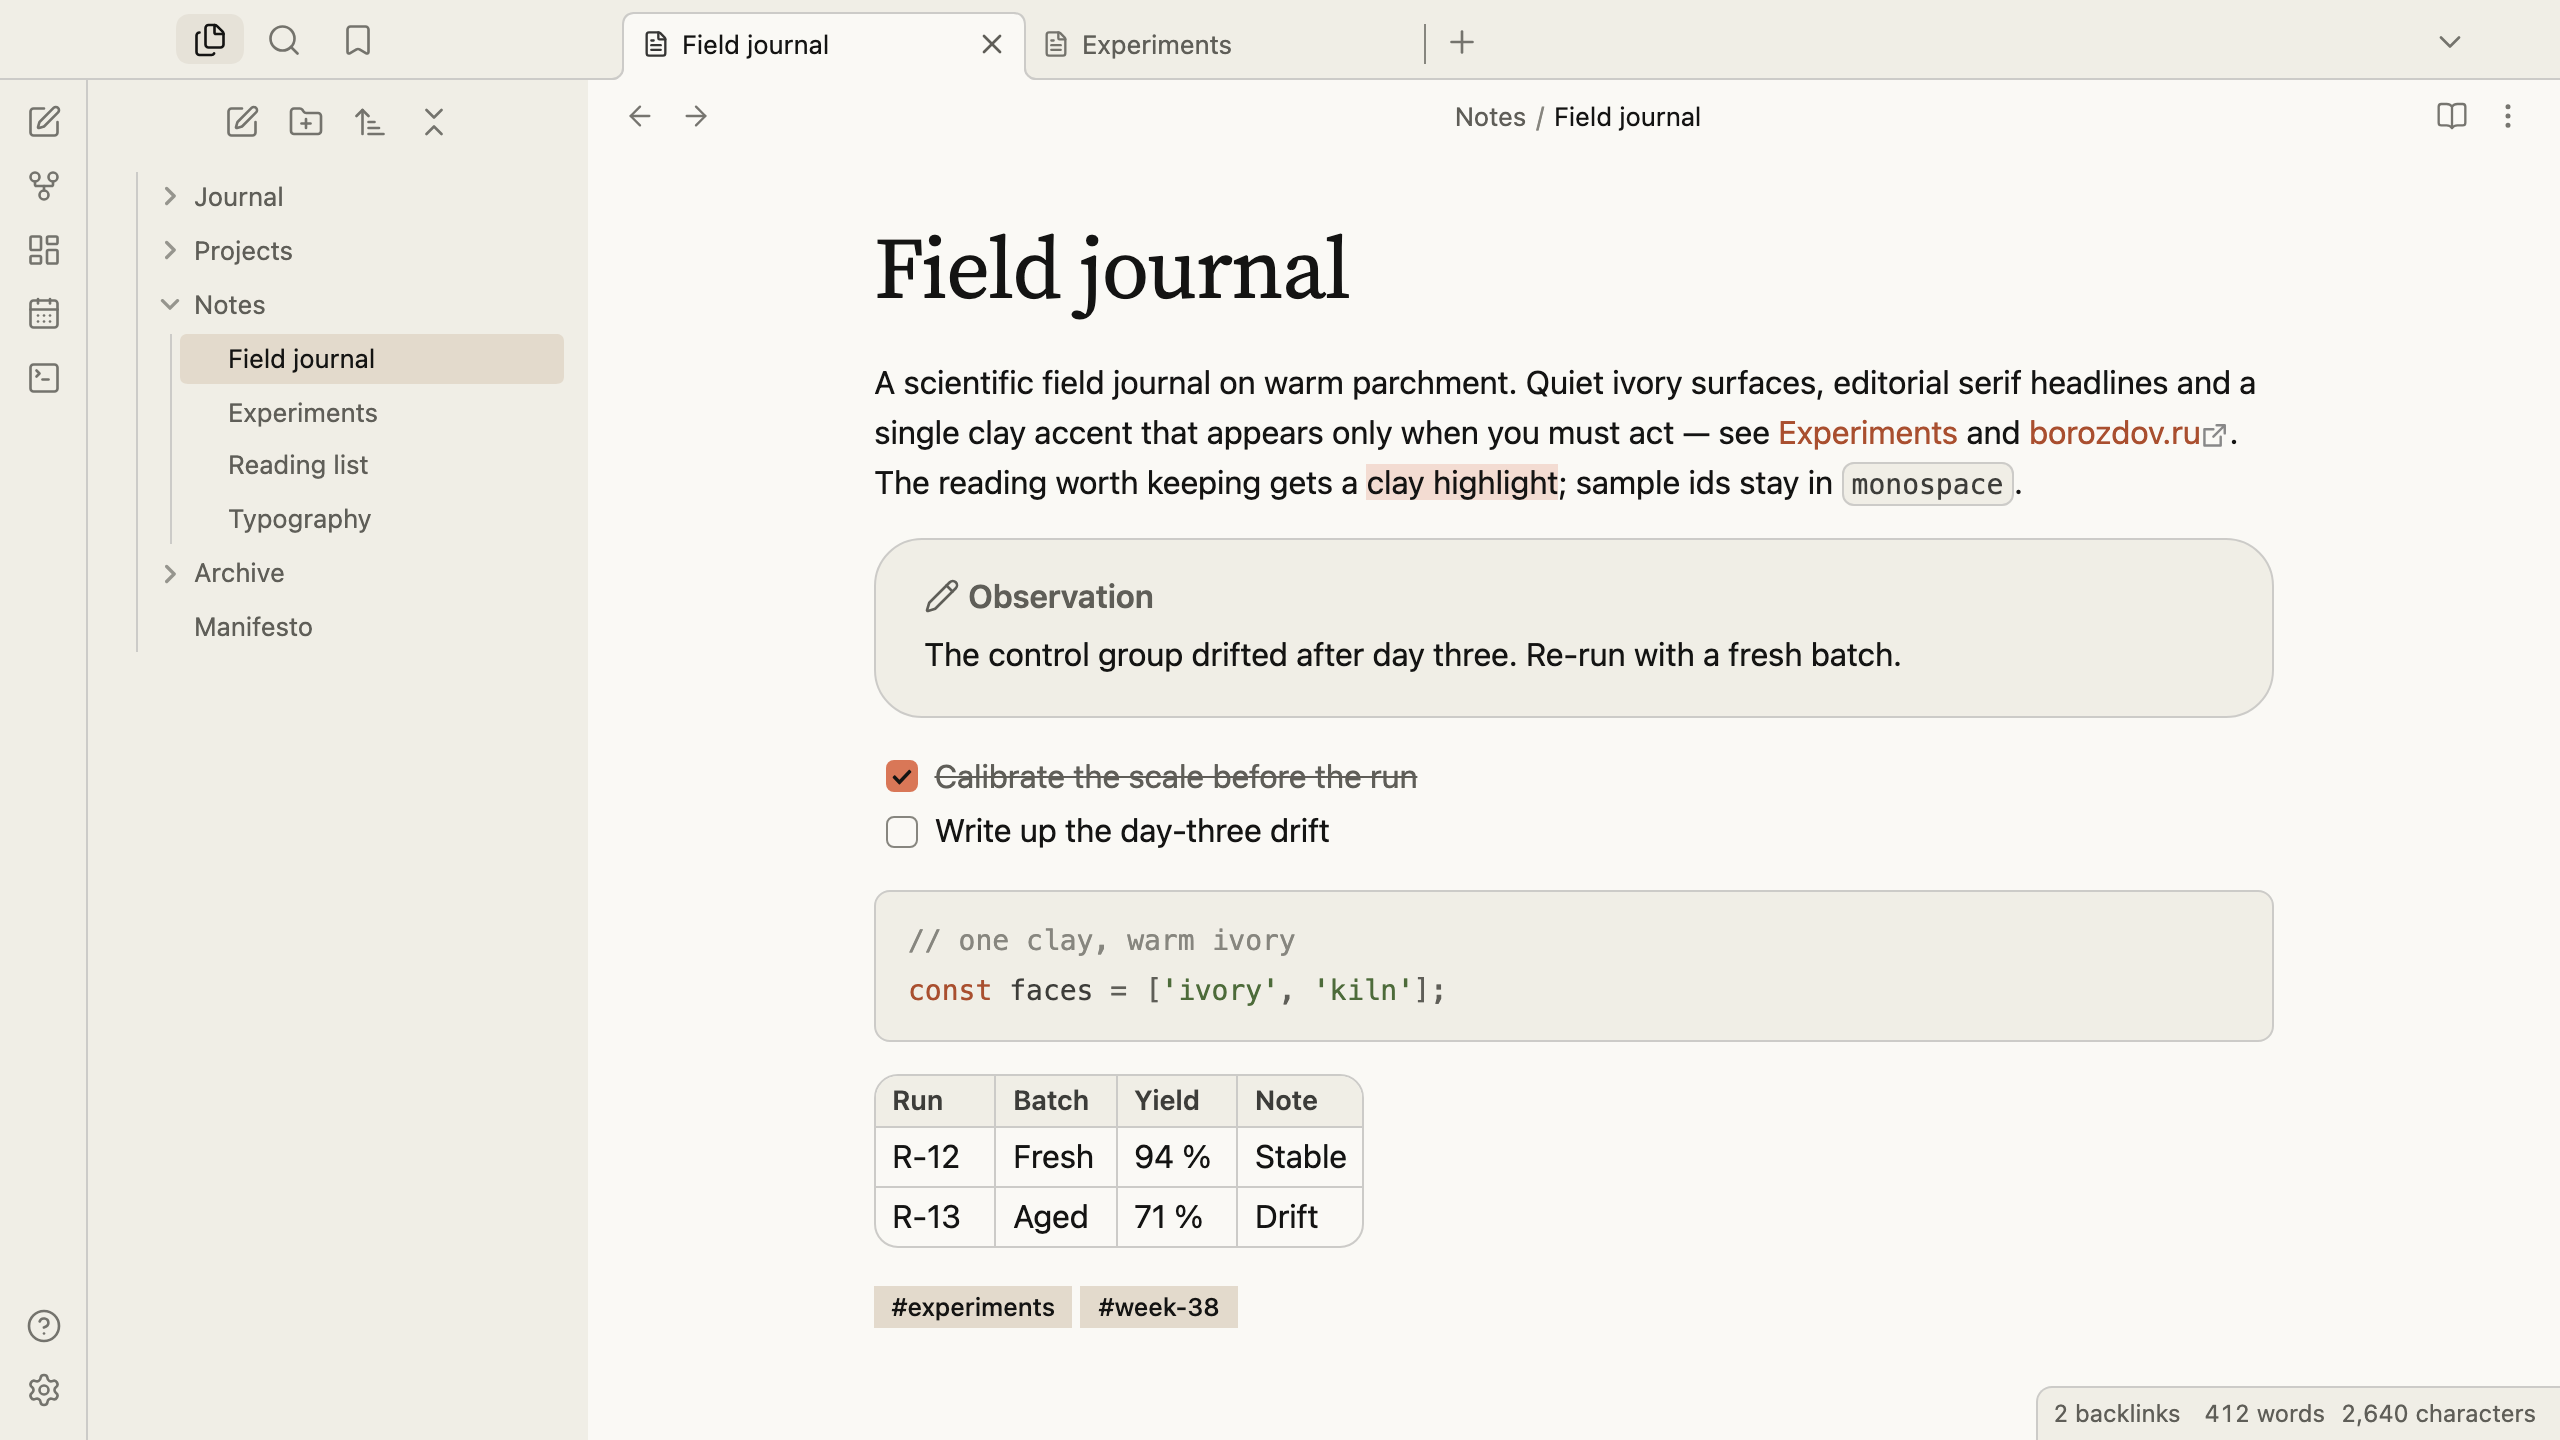Viewport: 2560px width, 1440px height.
Task: Open the command palette terminal icon
Action: (x=44, y=378)
